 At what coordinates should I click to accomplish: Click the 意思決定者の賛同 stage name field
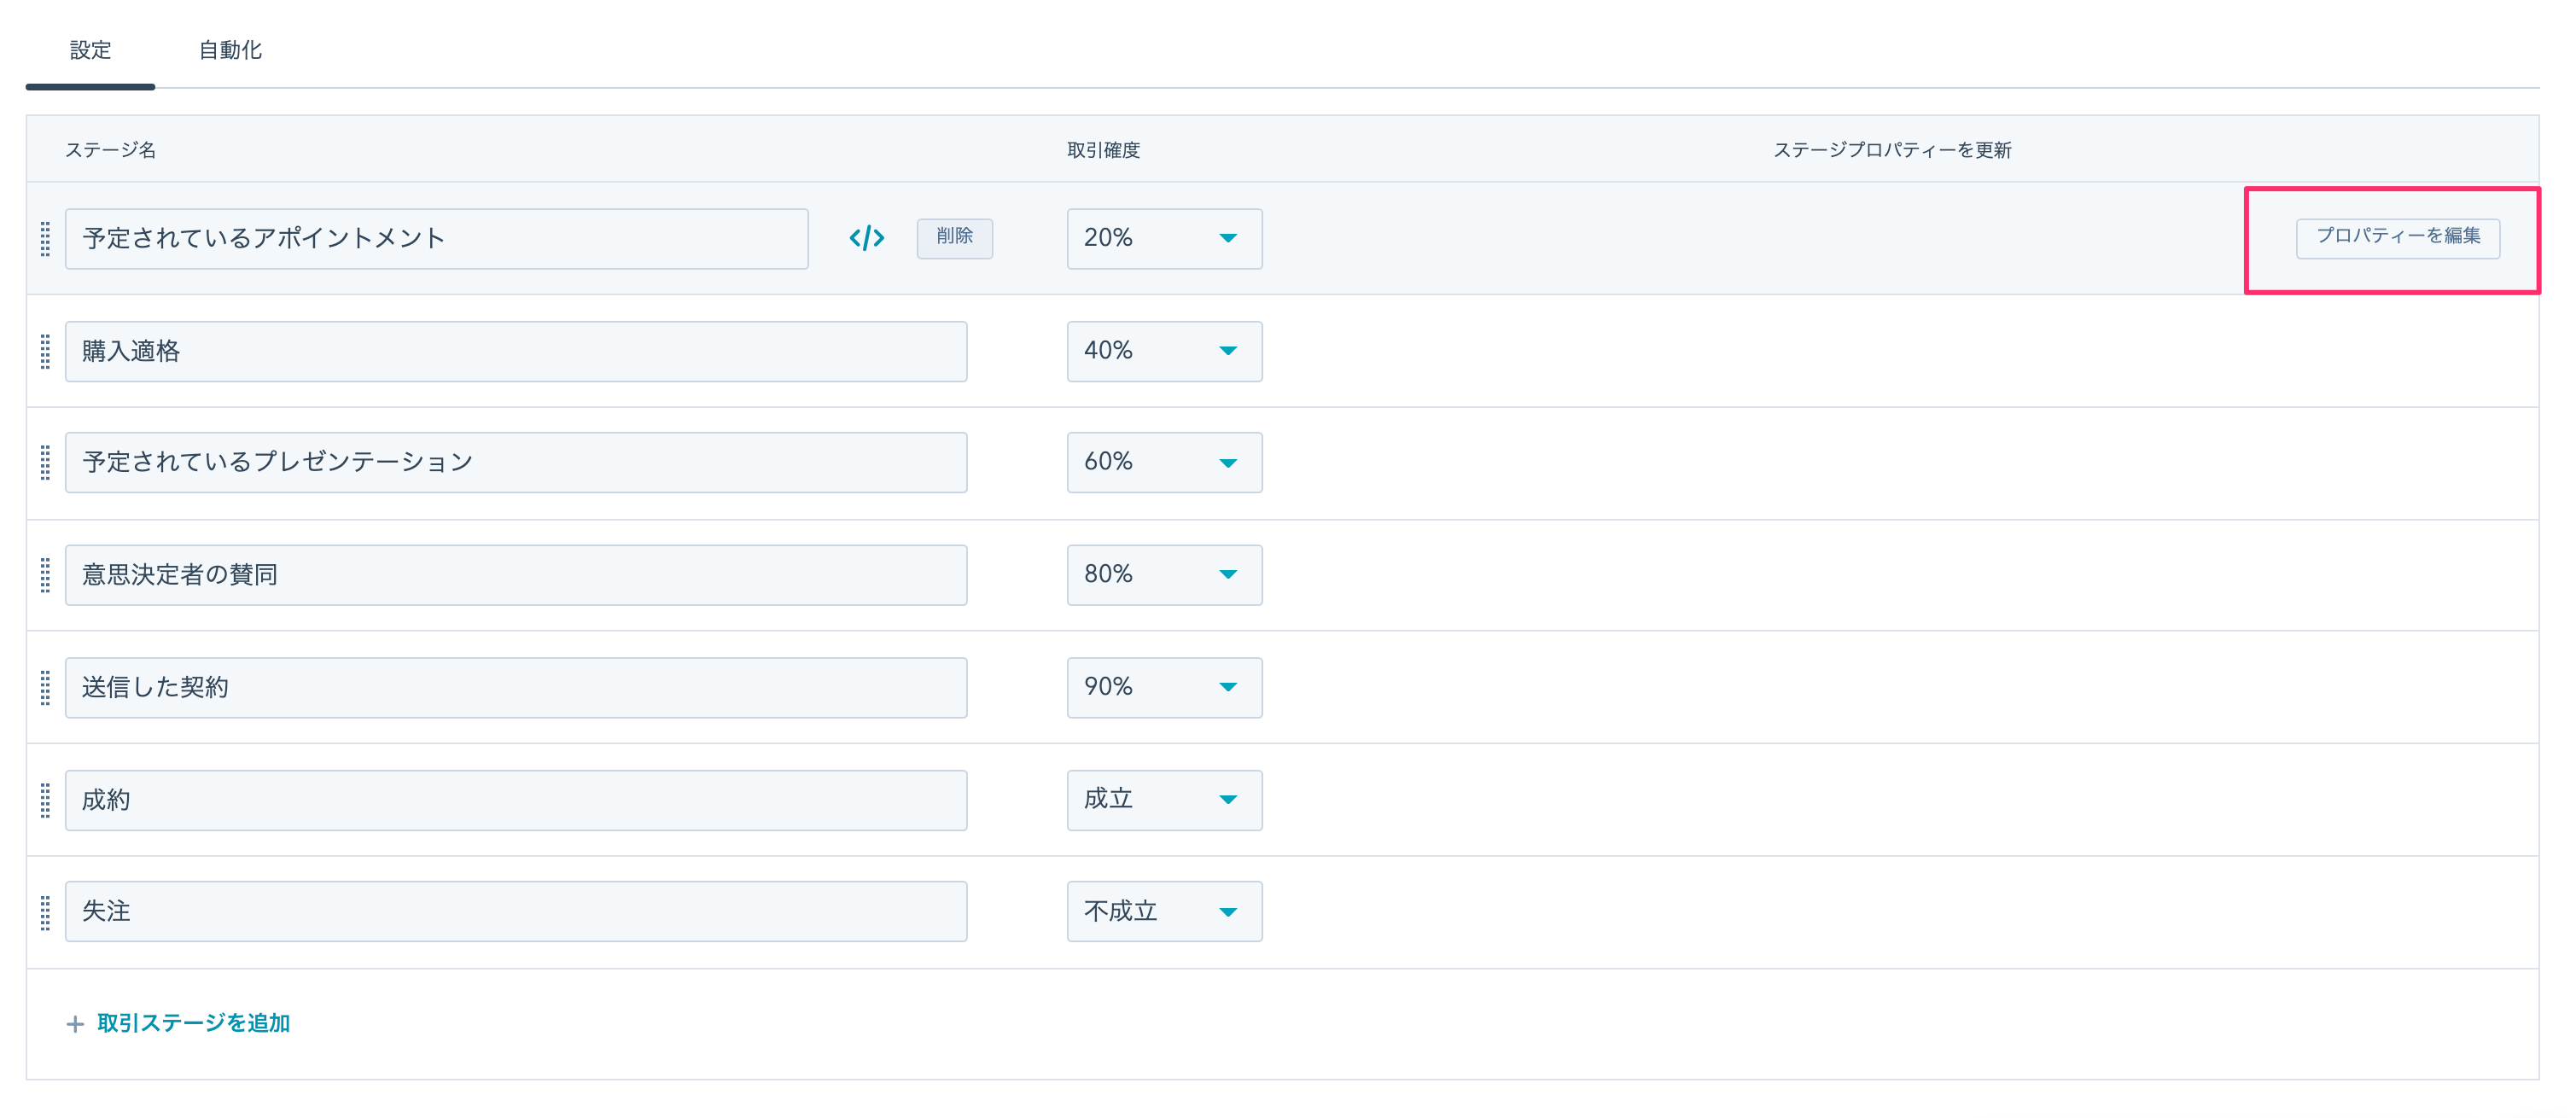pos(516,575)
